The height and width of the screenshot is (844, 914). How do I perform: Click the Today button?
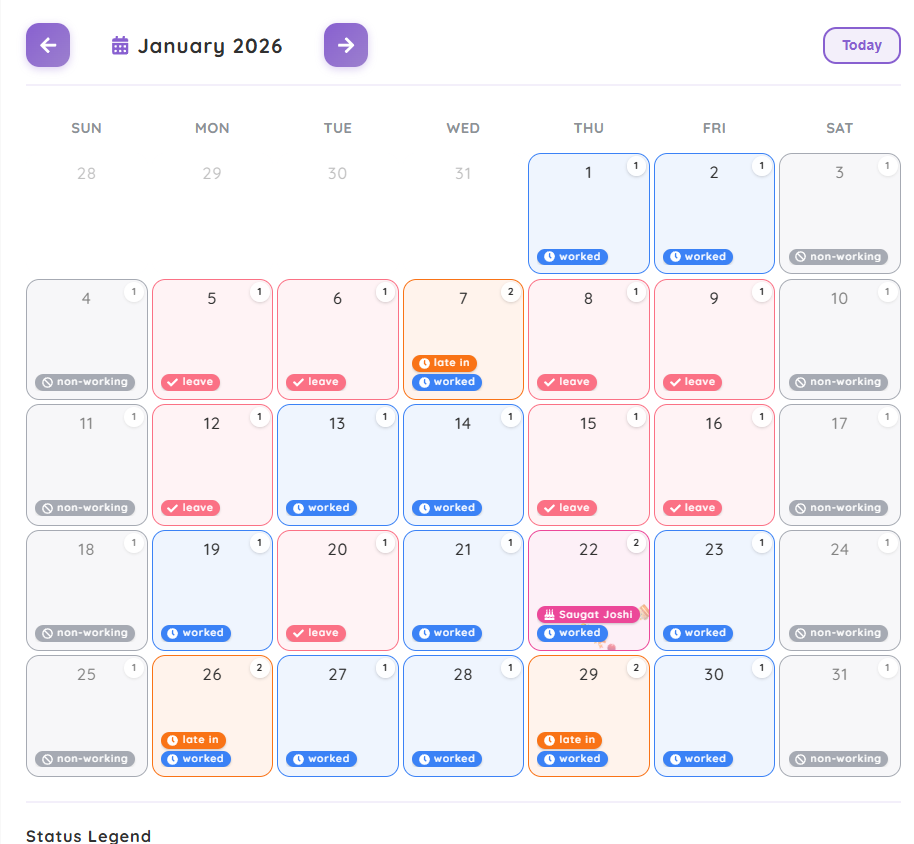coord(861,45)
